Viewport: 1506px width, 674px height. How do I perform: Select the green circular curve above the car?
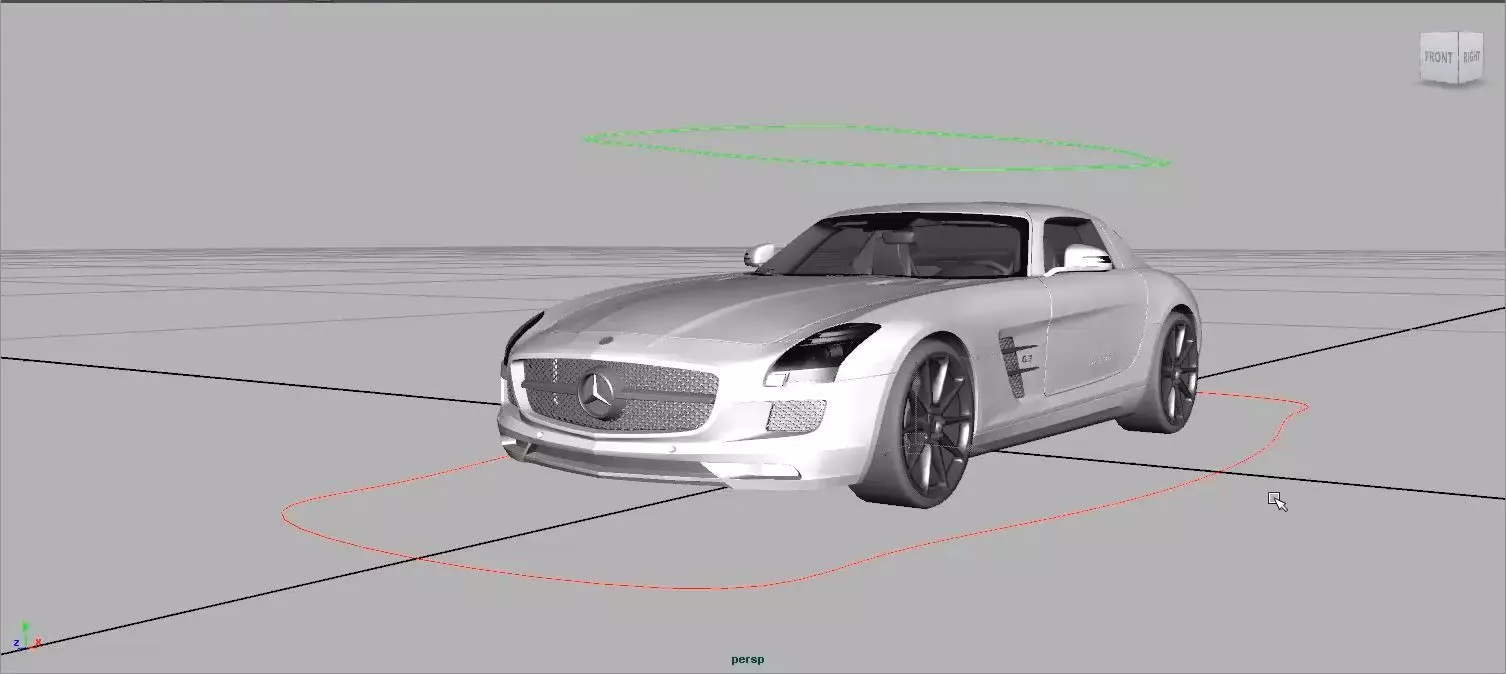[877, 147]
